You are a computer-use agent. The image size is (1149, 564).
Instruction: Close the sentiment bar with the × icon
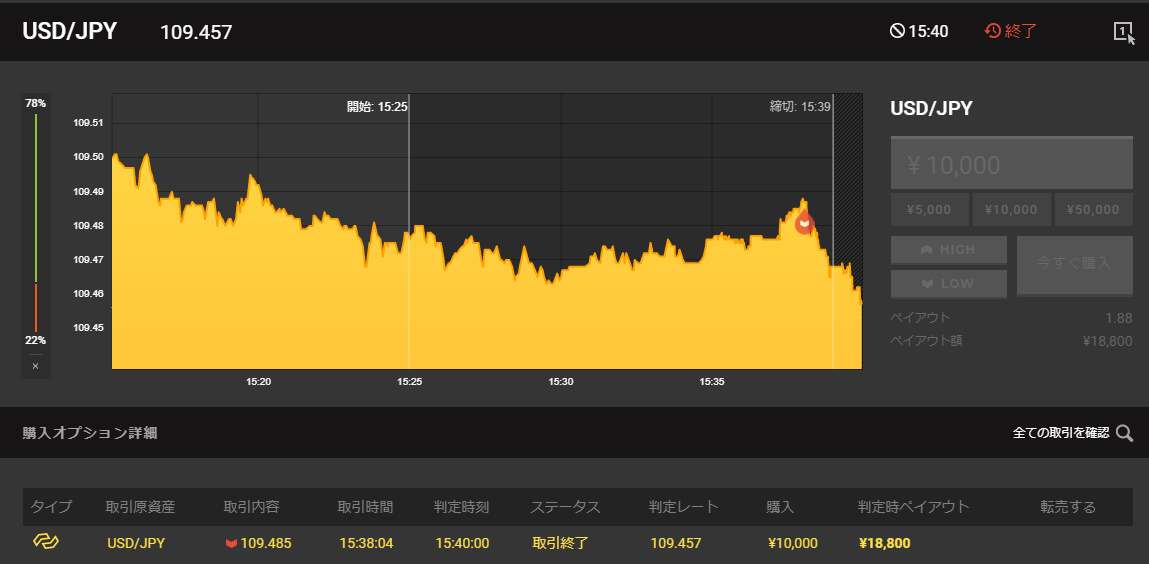point(35,366)
